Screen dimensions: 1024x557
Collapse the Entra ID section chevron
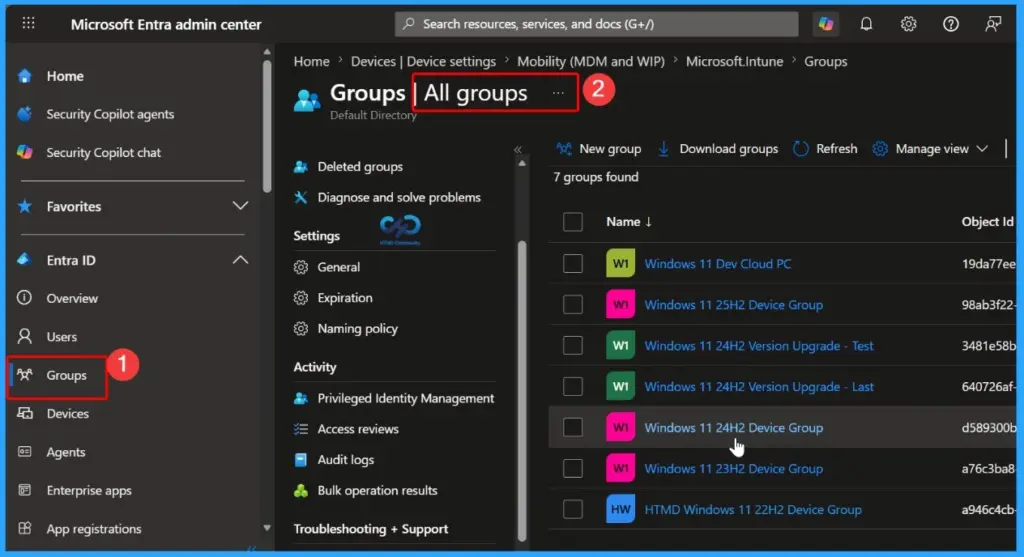click(x=240, y=260)
